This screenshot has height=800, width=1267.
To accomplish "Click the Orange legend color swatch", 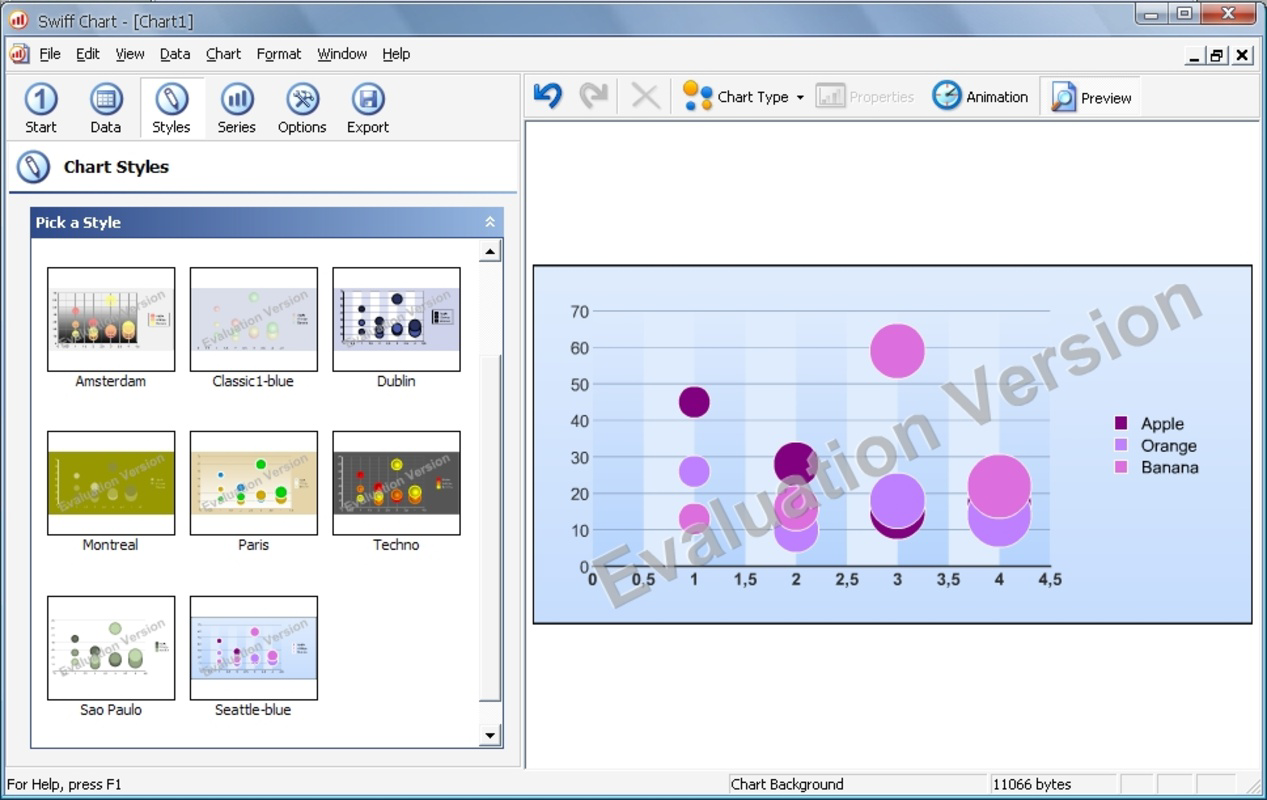I will [1121, 445].
